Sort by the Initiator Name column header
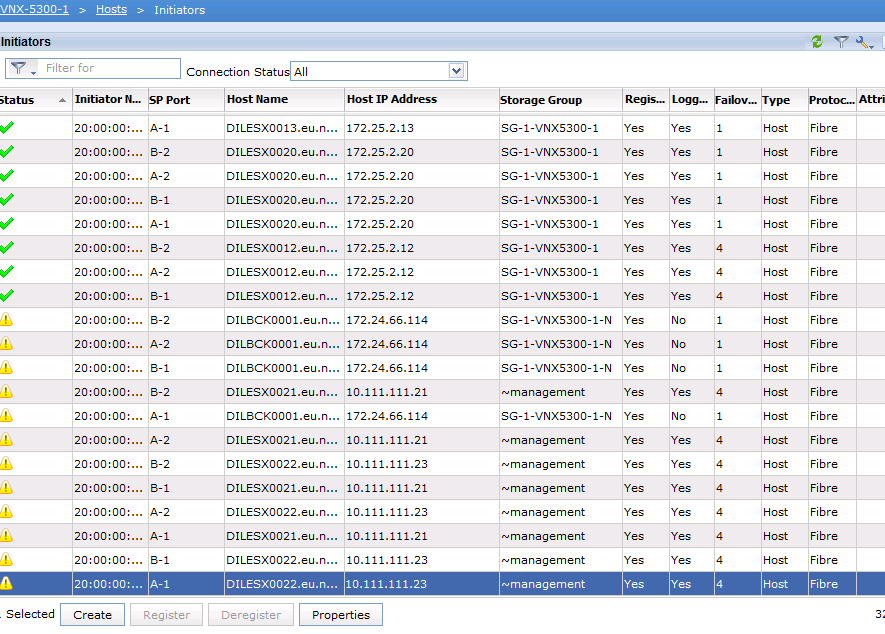 click(x=110, y=99)
